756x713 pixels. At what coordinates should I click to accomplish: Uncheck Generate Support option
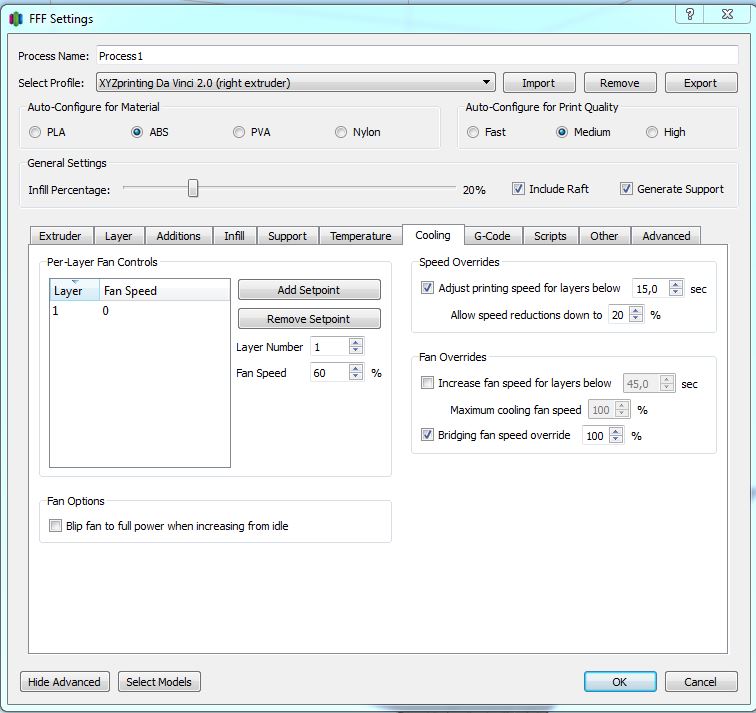(x=626, y=189)
